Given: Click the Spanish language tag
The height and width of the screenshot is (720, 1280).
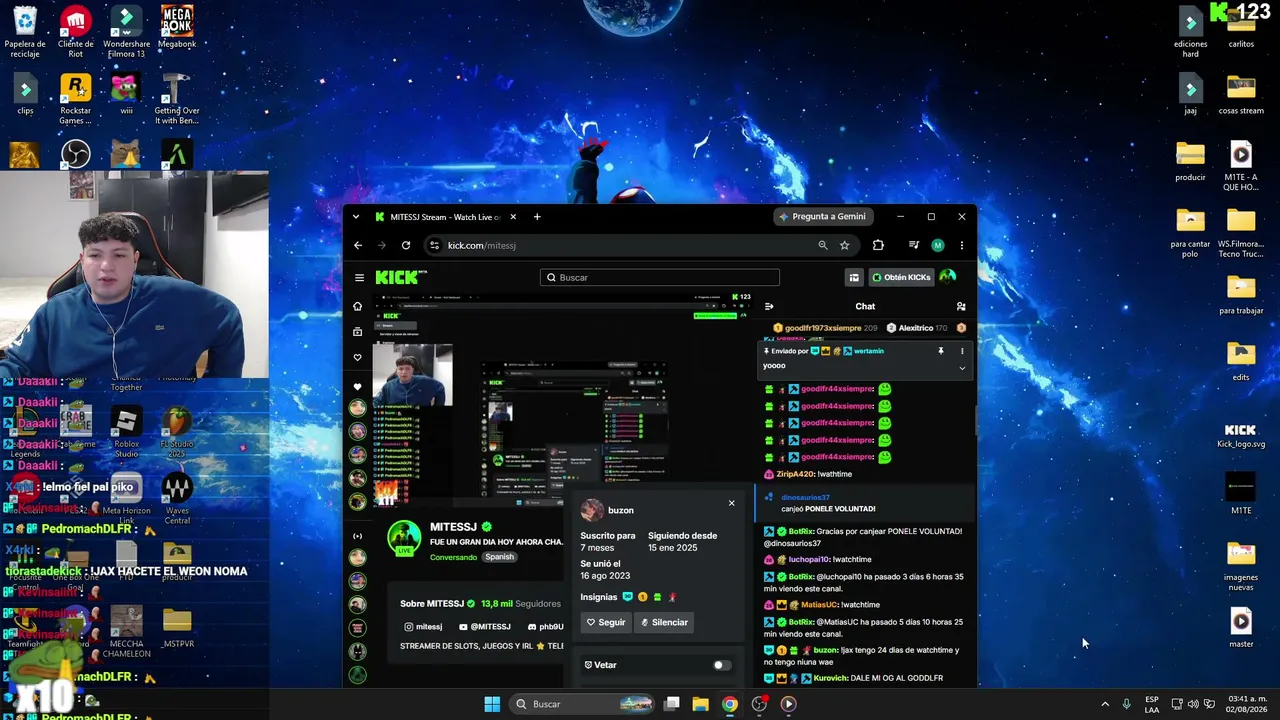Looking at the screenshot, I should [499, 557].
